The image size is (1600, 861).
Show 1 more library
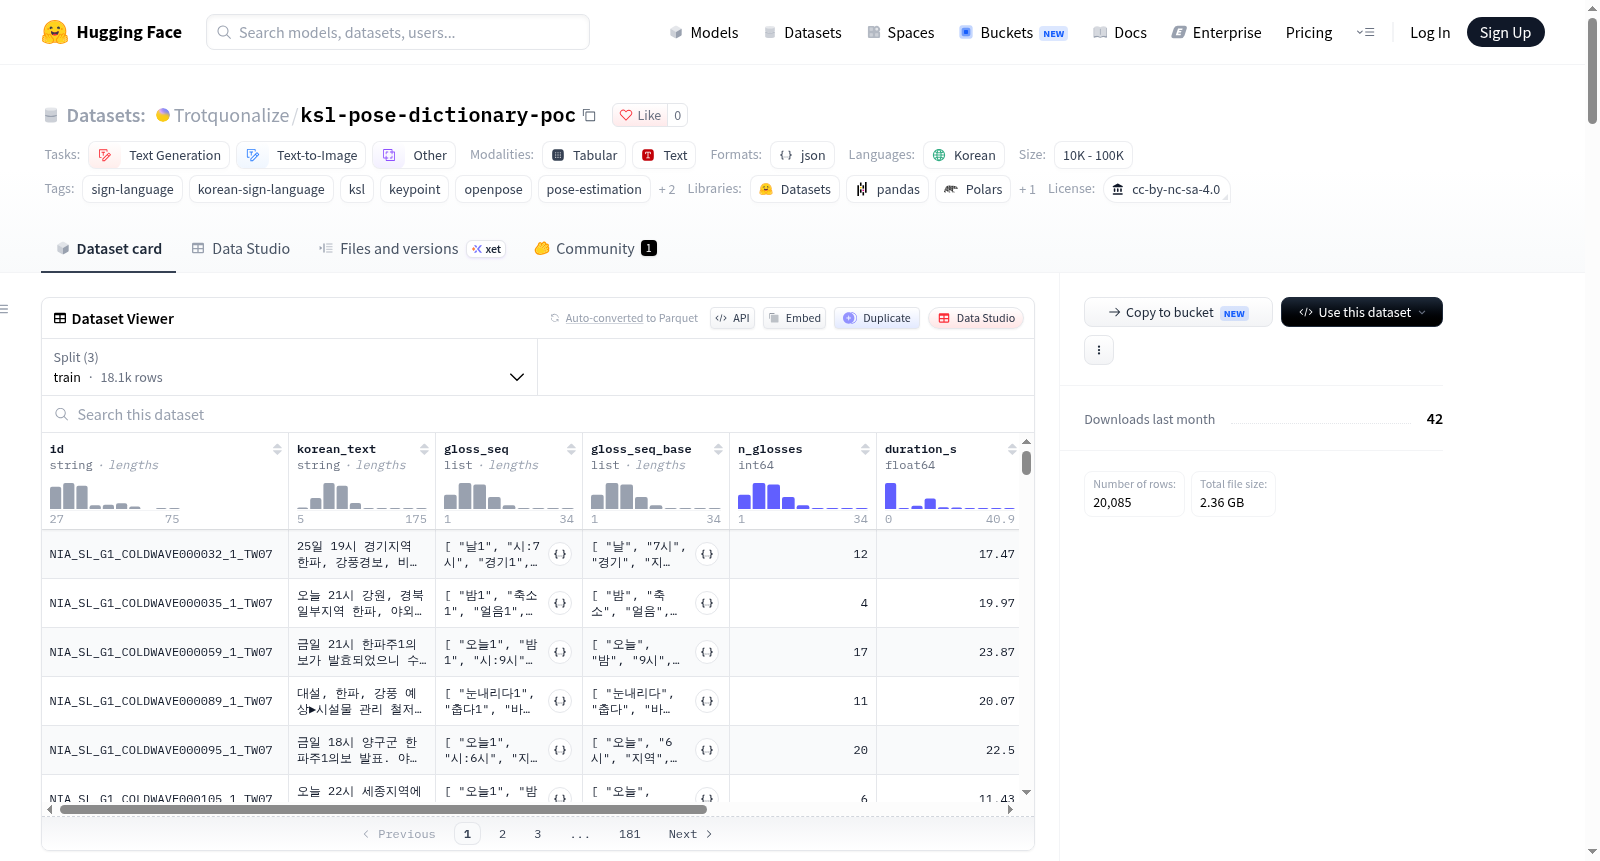point(1027,190)
